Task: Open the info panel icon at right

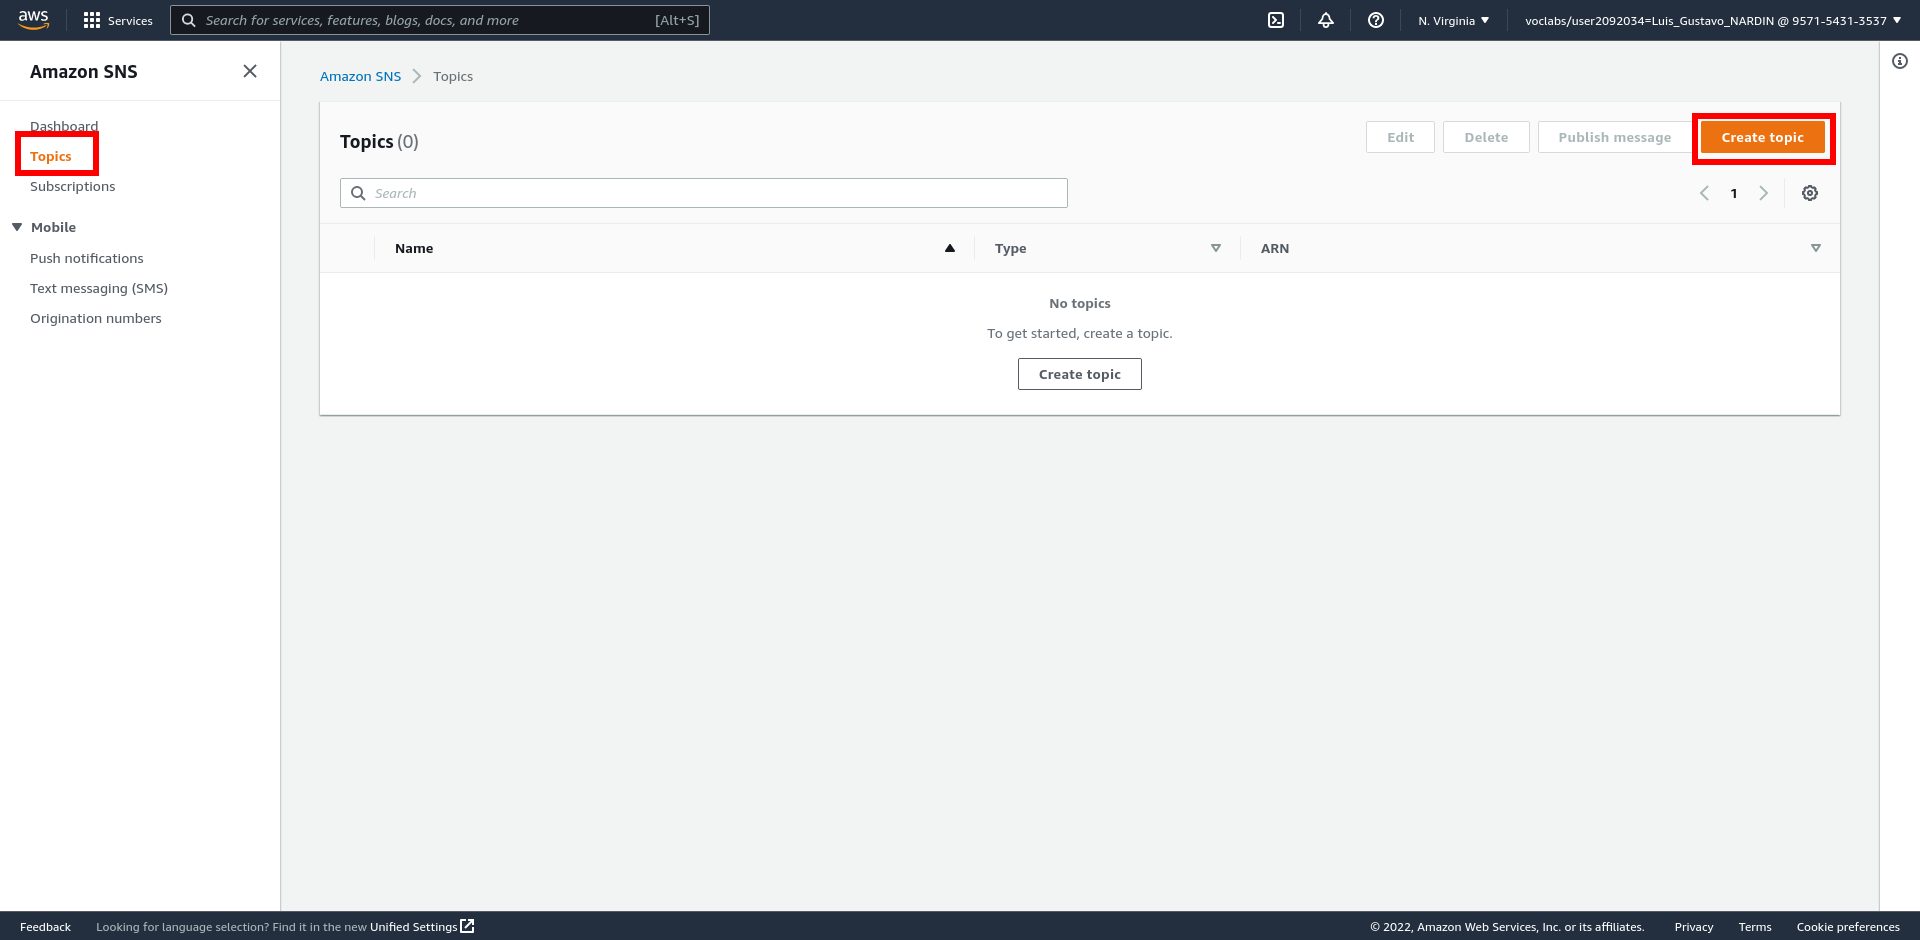Action: click(1900, 61)
